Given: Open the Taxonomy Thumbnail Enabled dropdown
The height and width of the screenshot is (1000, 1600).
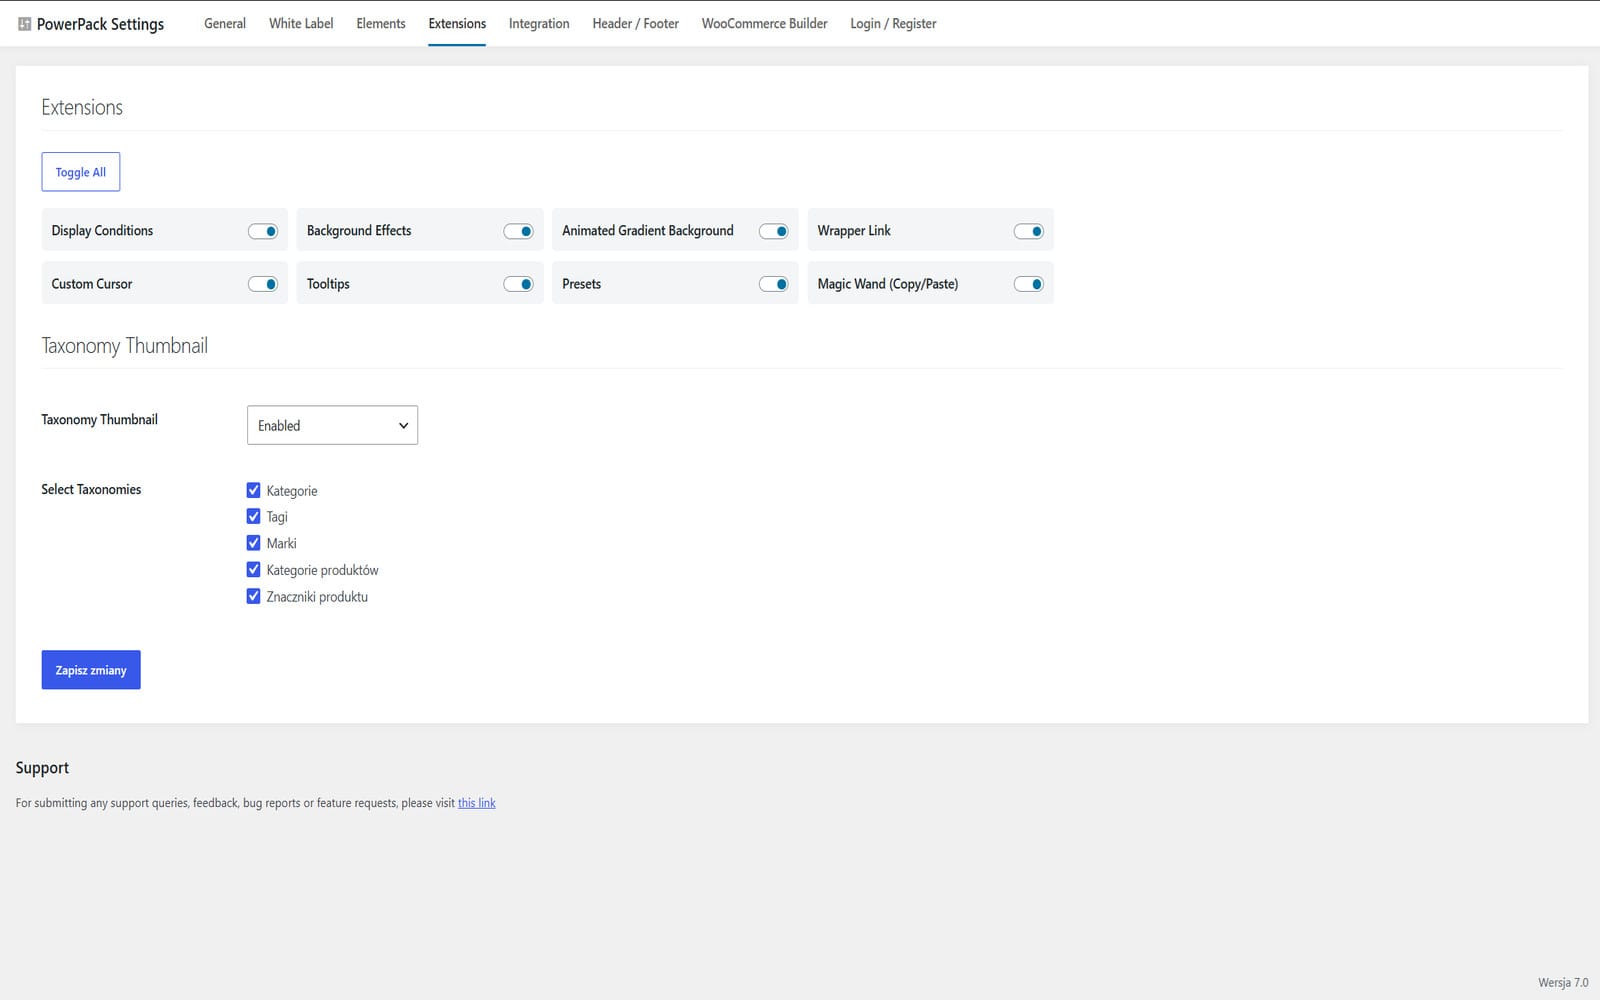Looking at the screenshot, I should 332,425.
